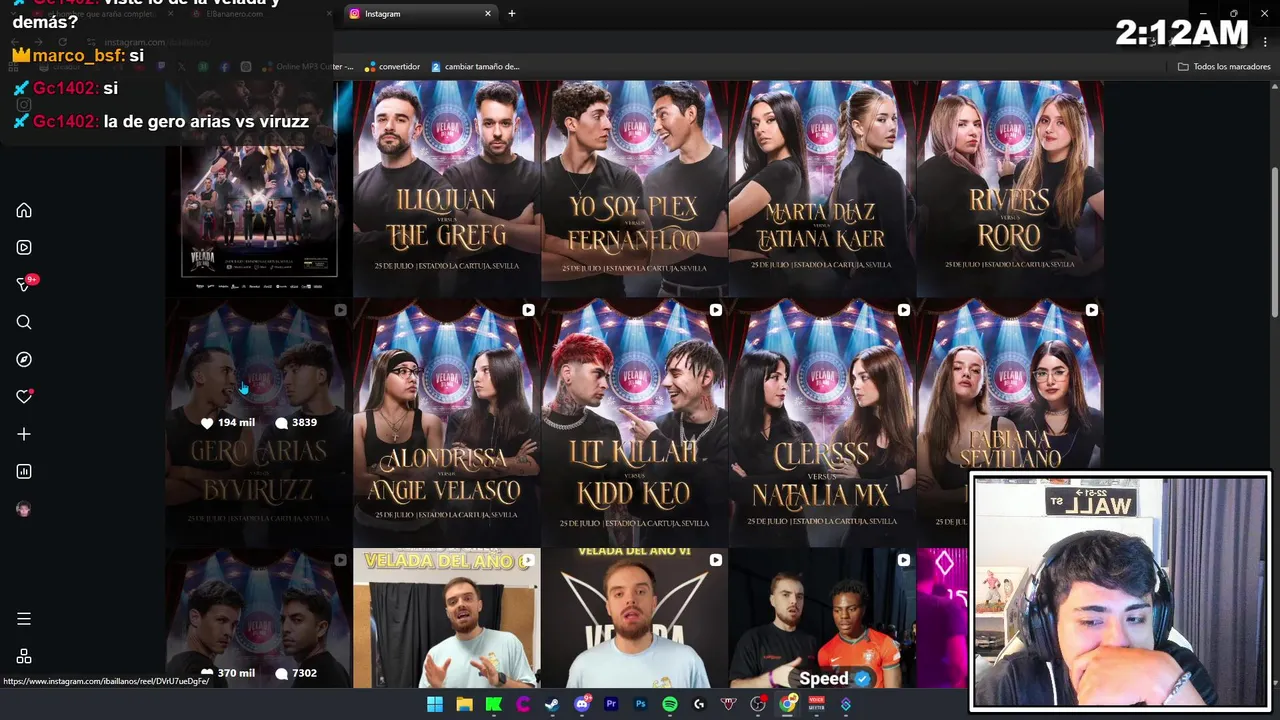Screen dimensions: 1280x720
Task: Open Voicemeeter from the taskbar
Action: click(x=816, y=704)
